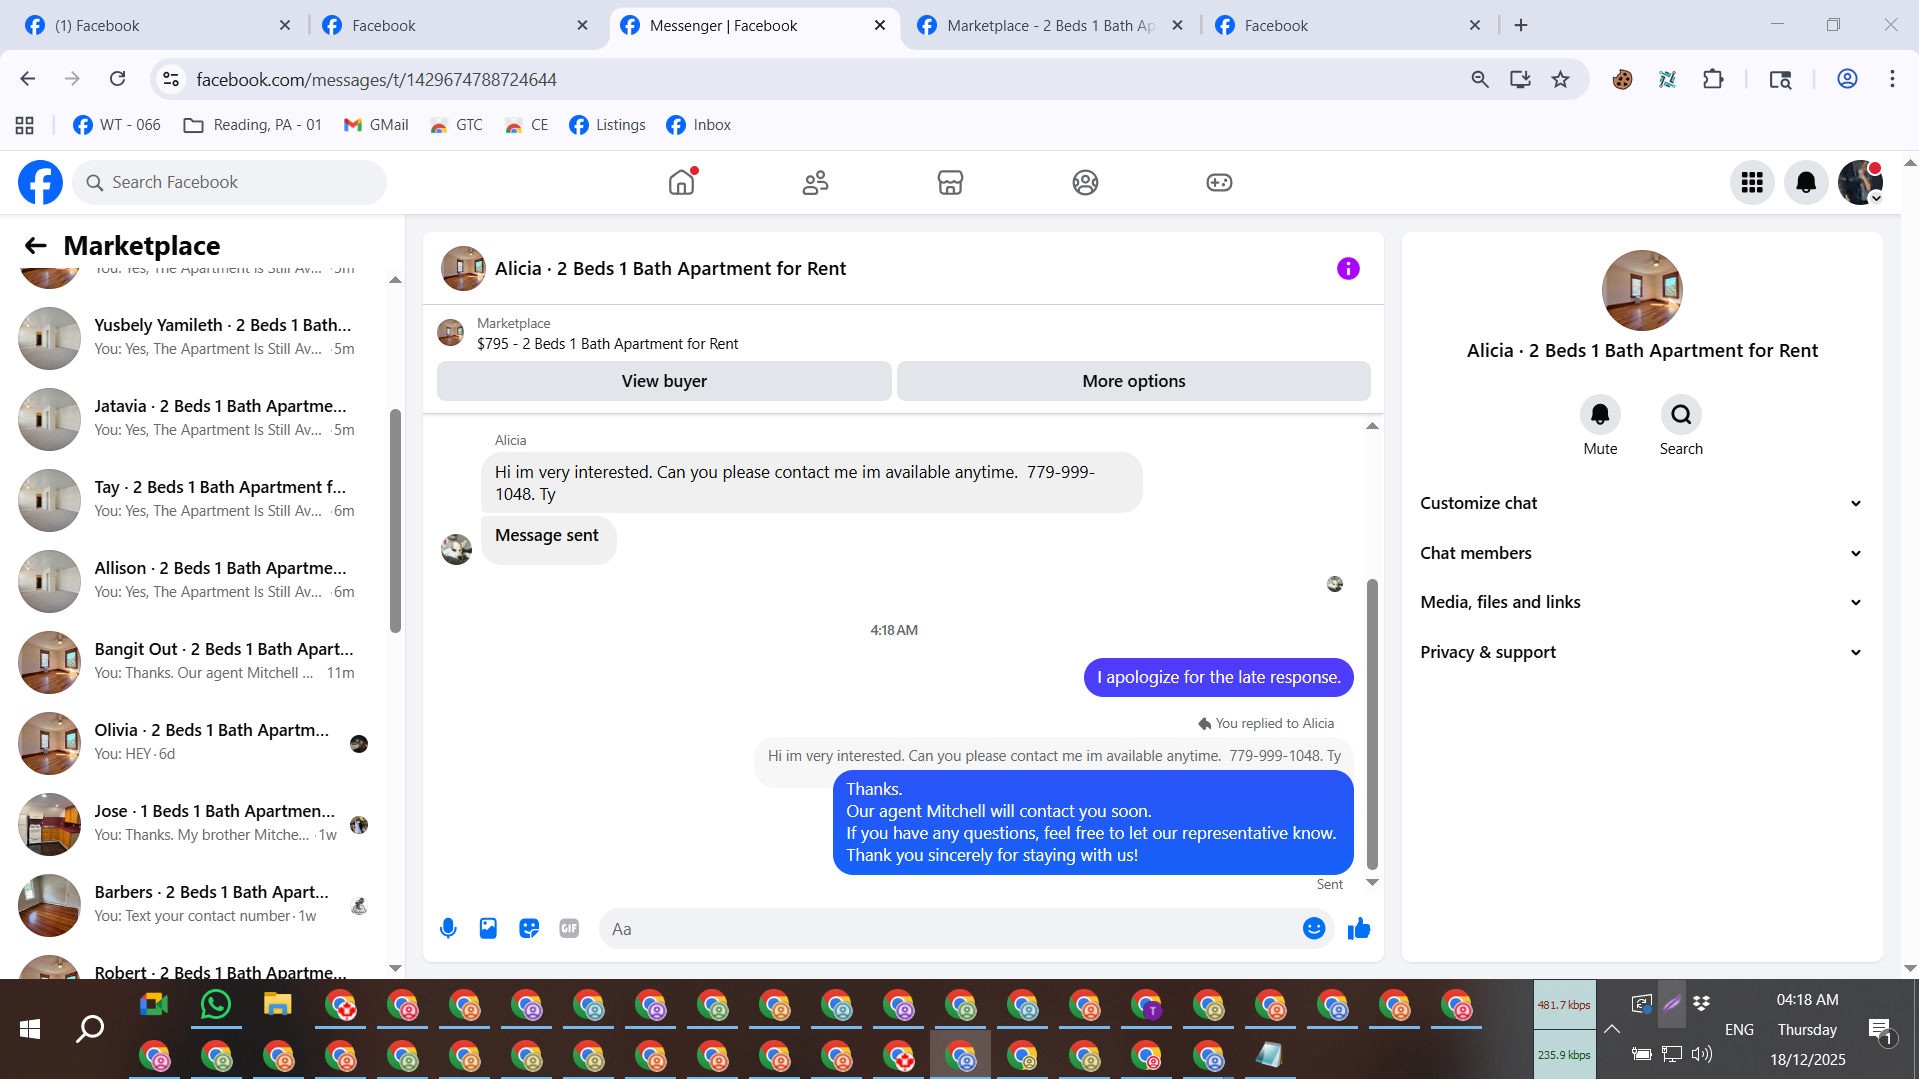Open the account profile picture menu
This screenshot has height=1079, width=1919.
(x=1860, y=182)
